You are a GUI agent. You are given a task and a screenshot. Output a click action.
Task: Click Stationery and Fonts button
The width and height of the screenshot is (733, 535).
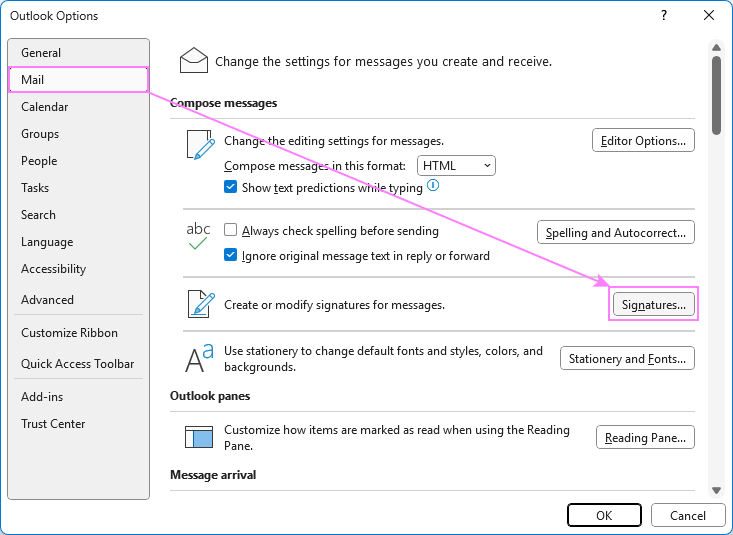click(627, 358)
